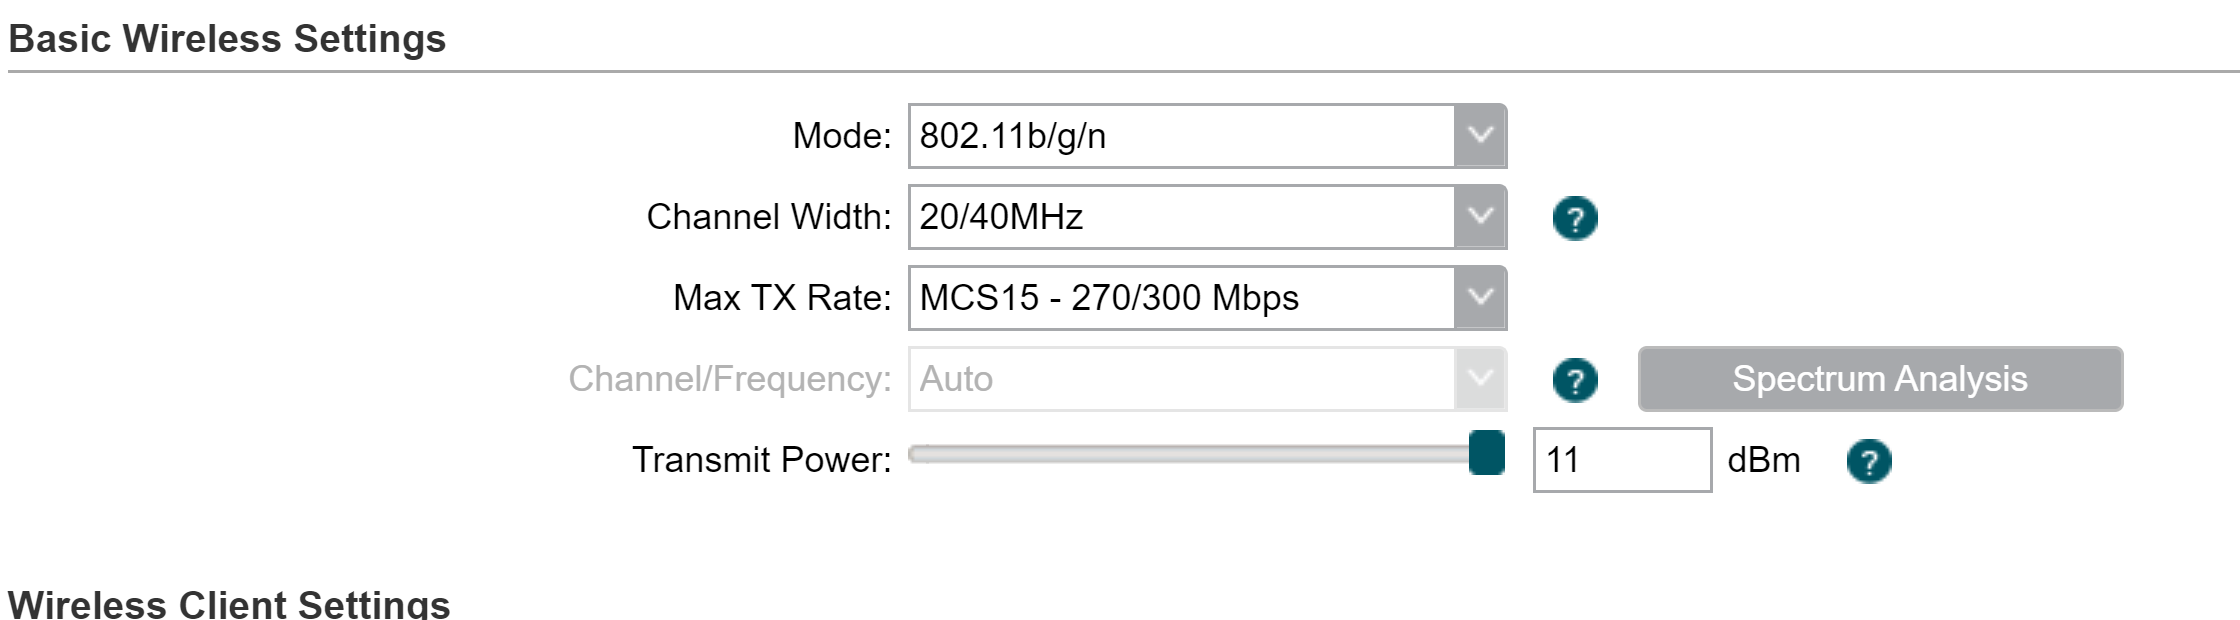
Task: Click the disabled Channel/Frequency dropdown arrow
Action: tap(1480, 379)
